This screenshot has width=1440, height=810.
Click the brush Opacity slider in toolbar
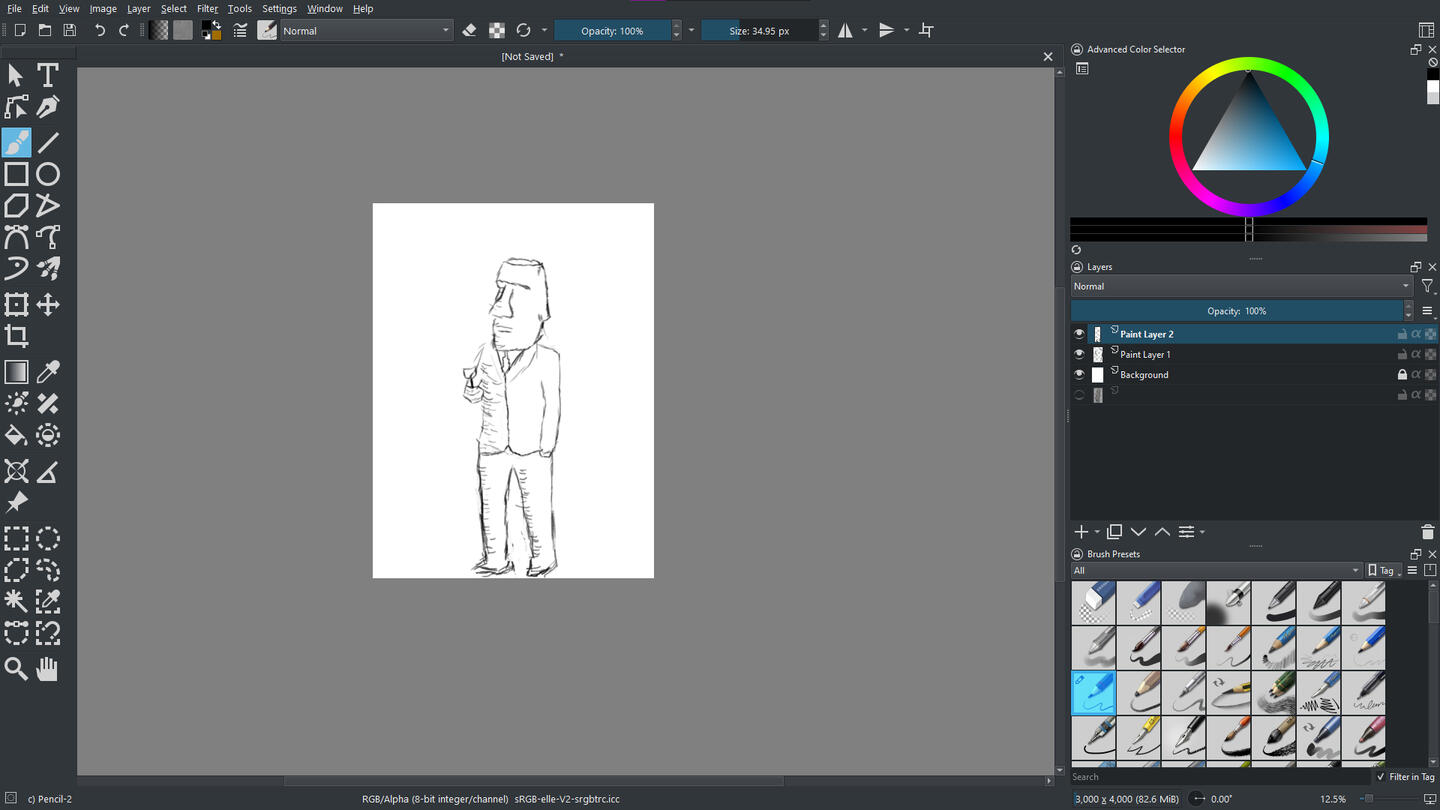pyautogui.click(x=611, y=31)
